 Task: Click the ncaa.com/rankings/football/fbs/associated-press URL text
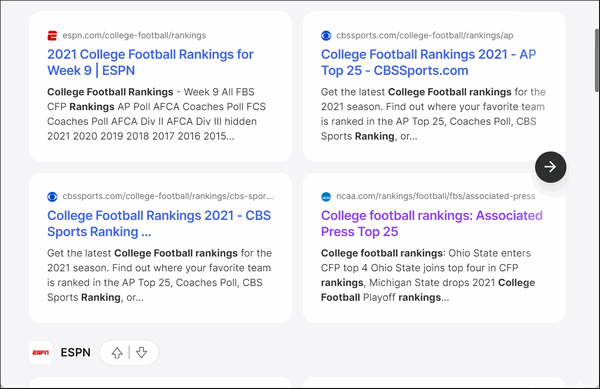(x=435, y=196)
